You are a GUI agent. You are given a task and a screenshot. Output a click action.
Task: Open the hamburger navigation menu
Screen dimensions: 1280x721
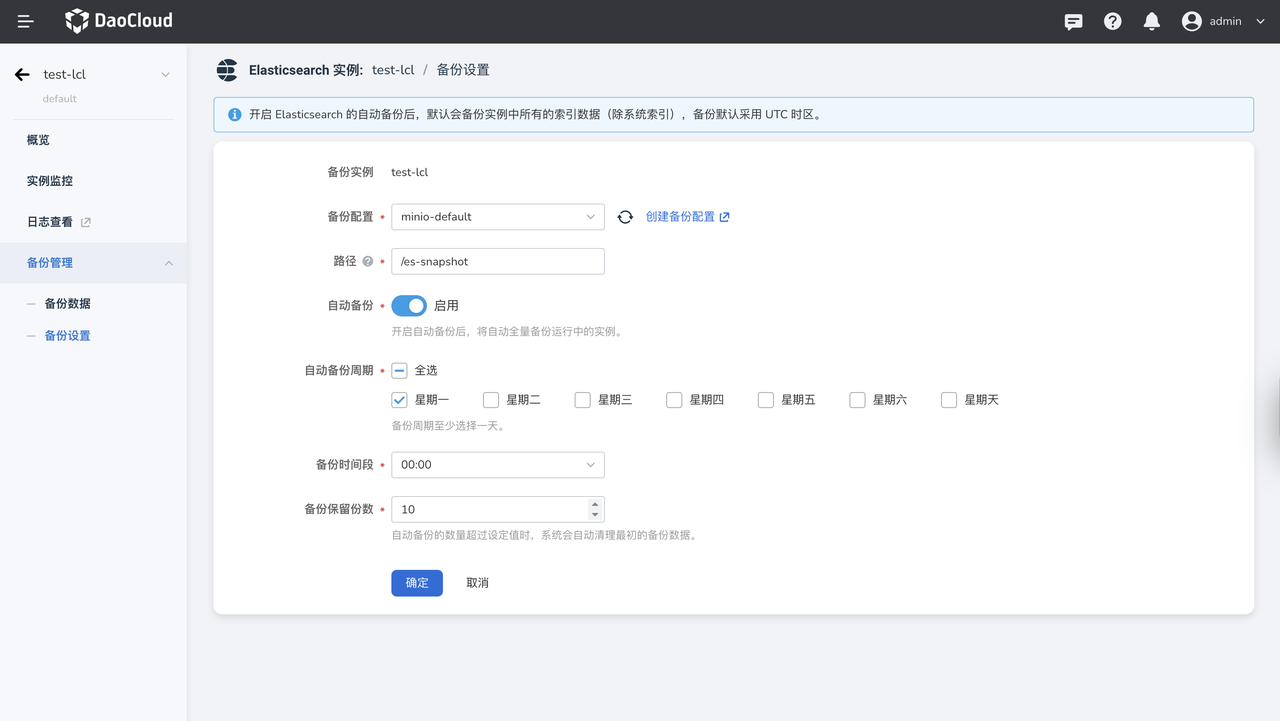pyautogui.click(x=26, y=21)
